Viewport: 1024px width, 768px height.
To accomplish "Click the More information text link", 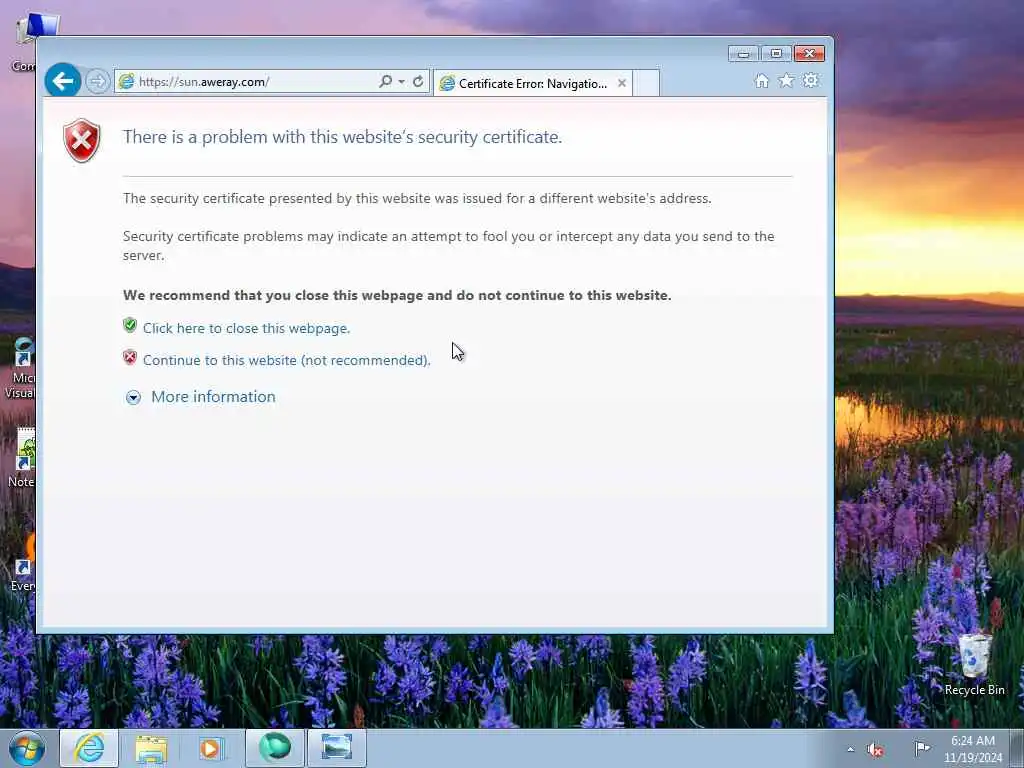I will point(213,396).
